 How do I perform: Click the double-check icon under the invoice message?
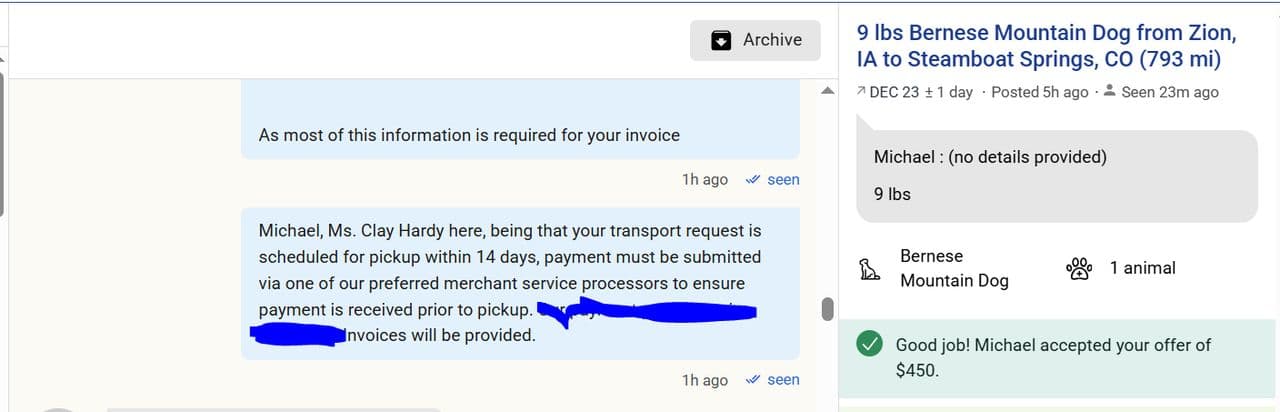753,180
